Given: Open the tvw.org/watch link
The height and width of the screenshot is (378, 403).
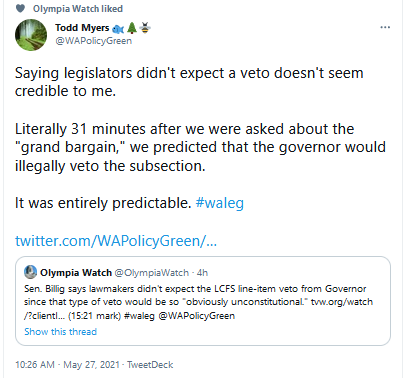Looking at the screenshot, I should click(342, 302).
